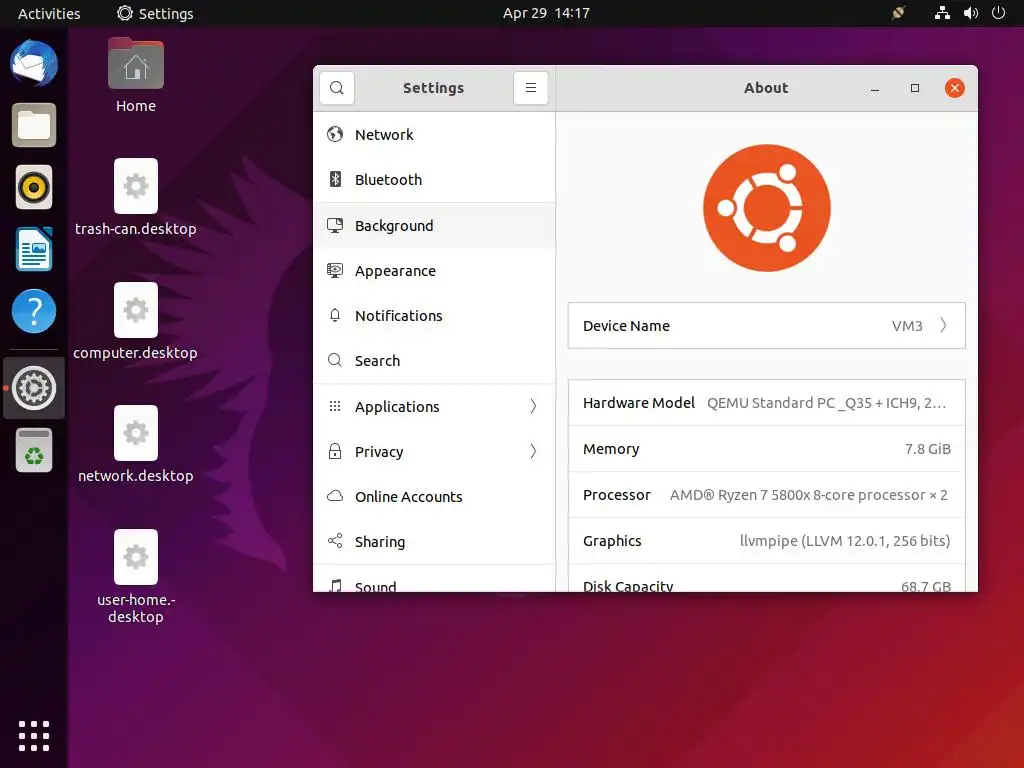Open the Trash dock icon
The width and height of the screenshot is (1024, 768).
pyautogui.click(x=34, y=450)
